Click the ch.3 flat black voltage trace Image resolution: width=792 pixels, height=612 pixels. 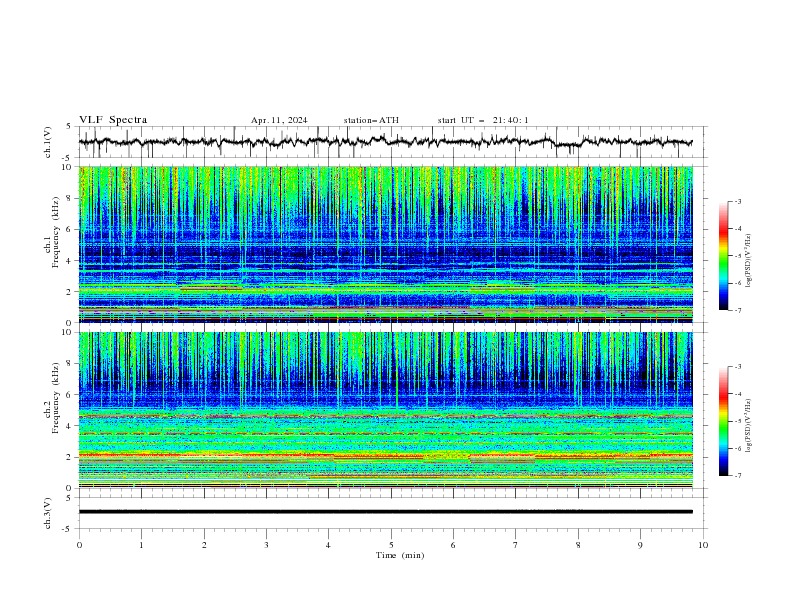pyautogui.click(x=385, y=512)
